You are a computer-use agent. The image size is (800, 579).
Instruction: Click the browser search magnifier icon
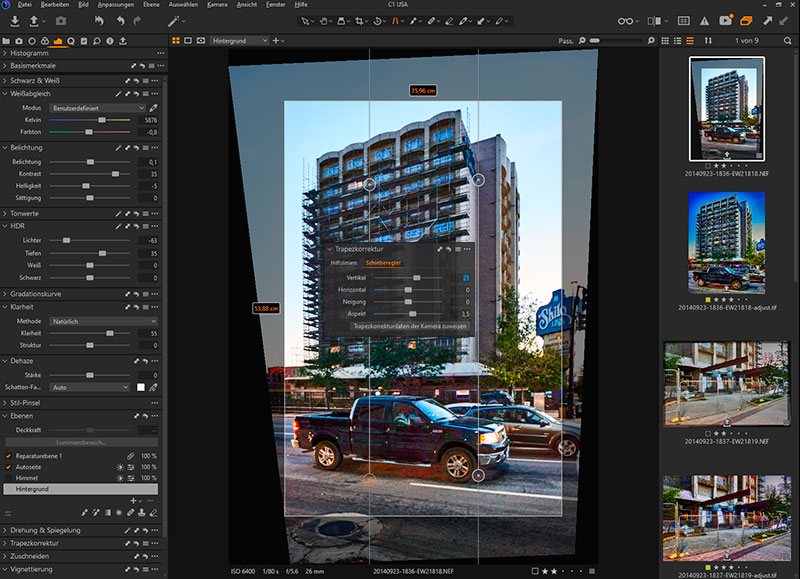coord(788,40)
